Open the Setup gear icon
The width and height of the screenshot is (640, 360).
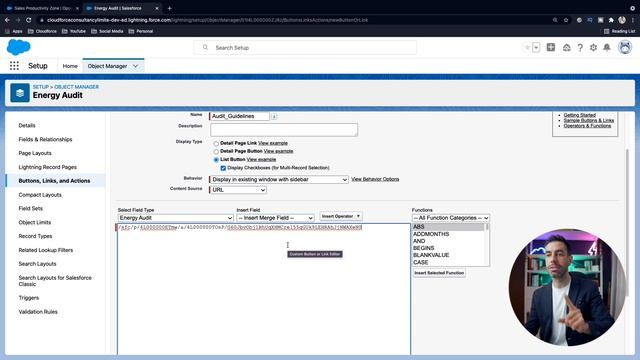click(x=593, y=48)
